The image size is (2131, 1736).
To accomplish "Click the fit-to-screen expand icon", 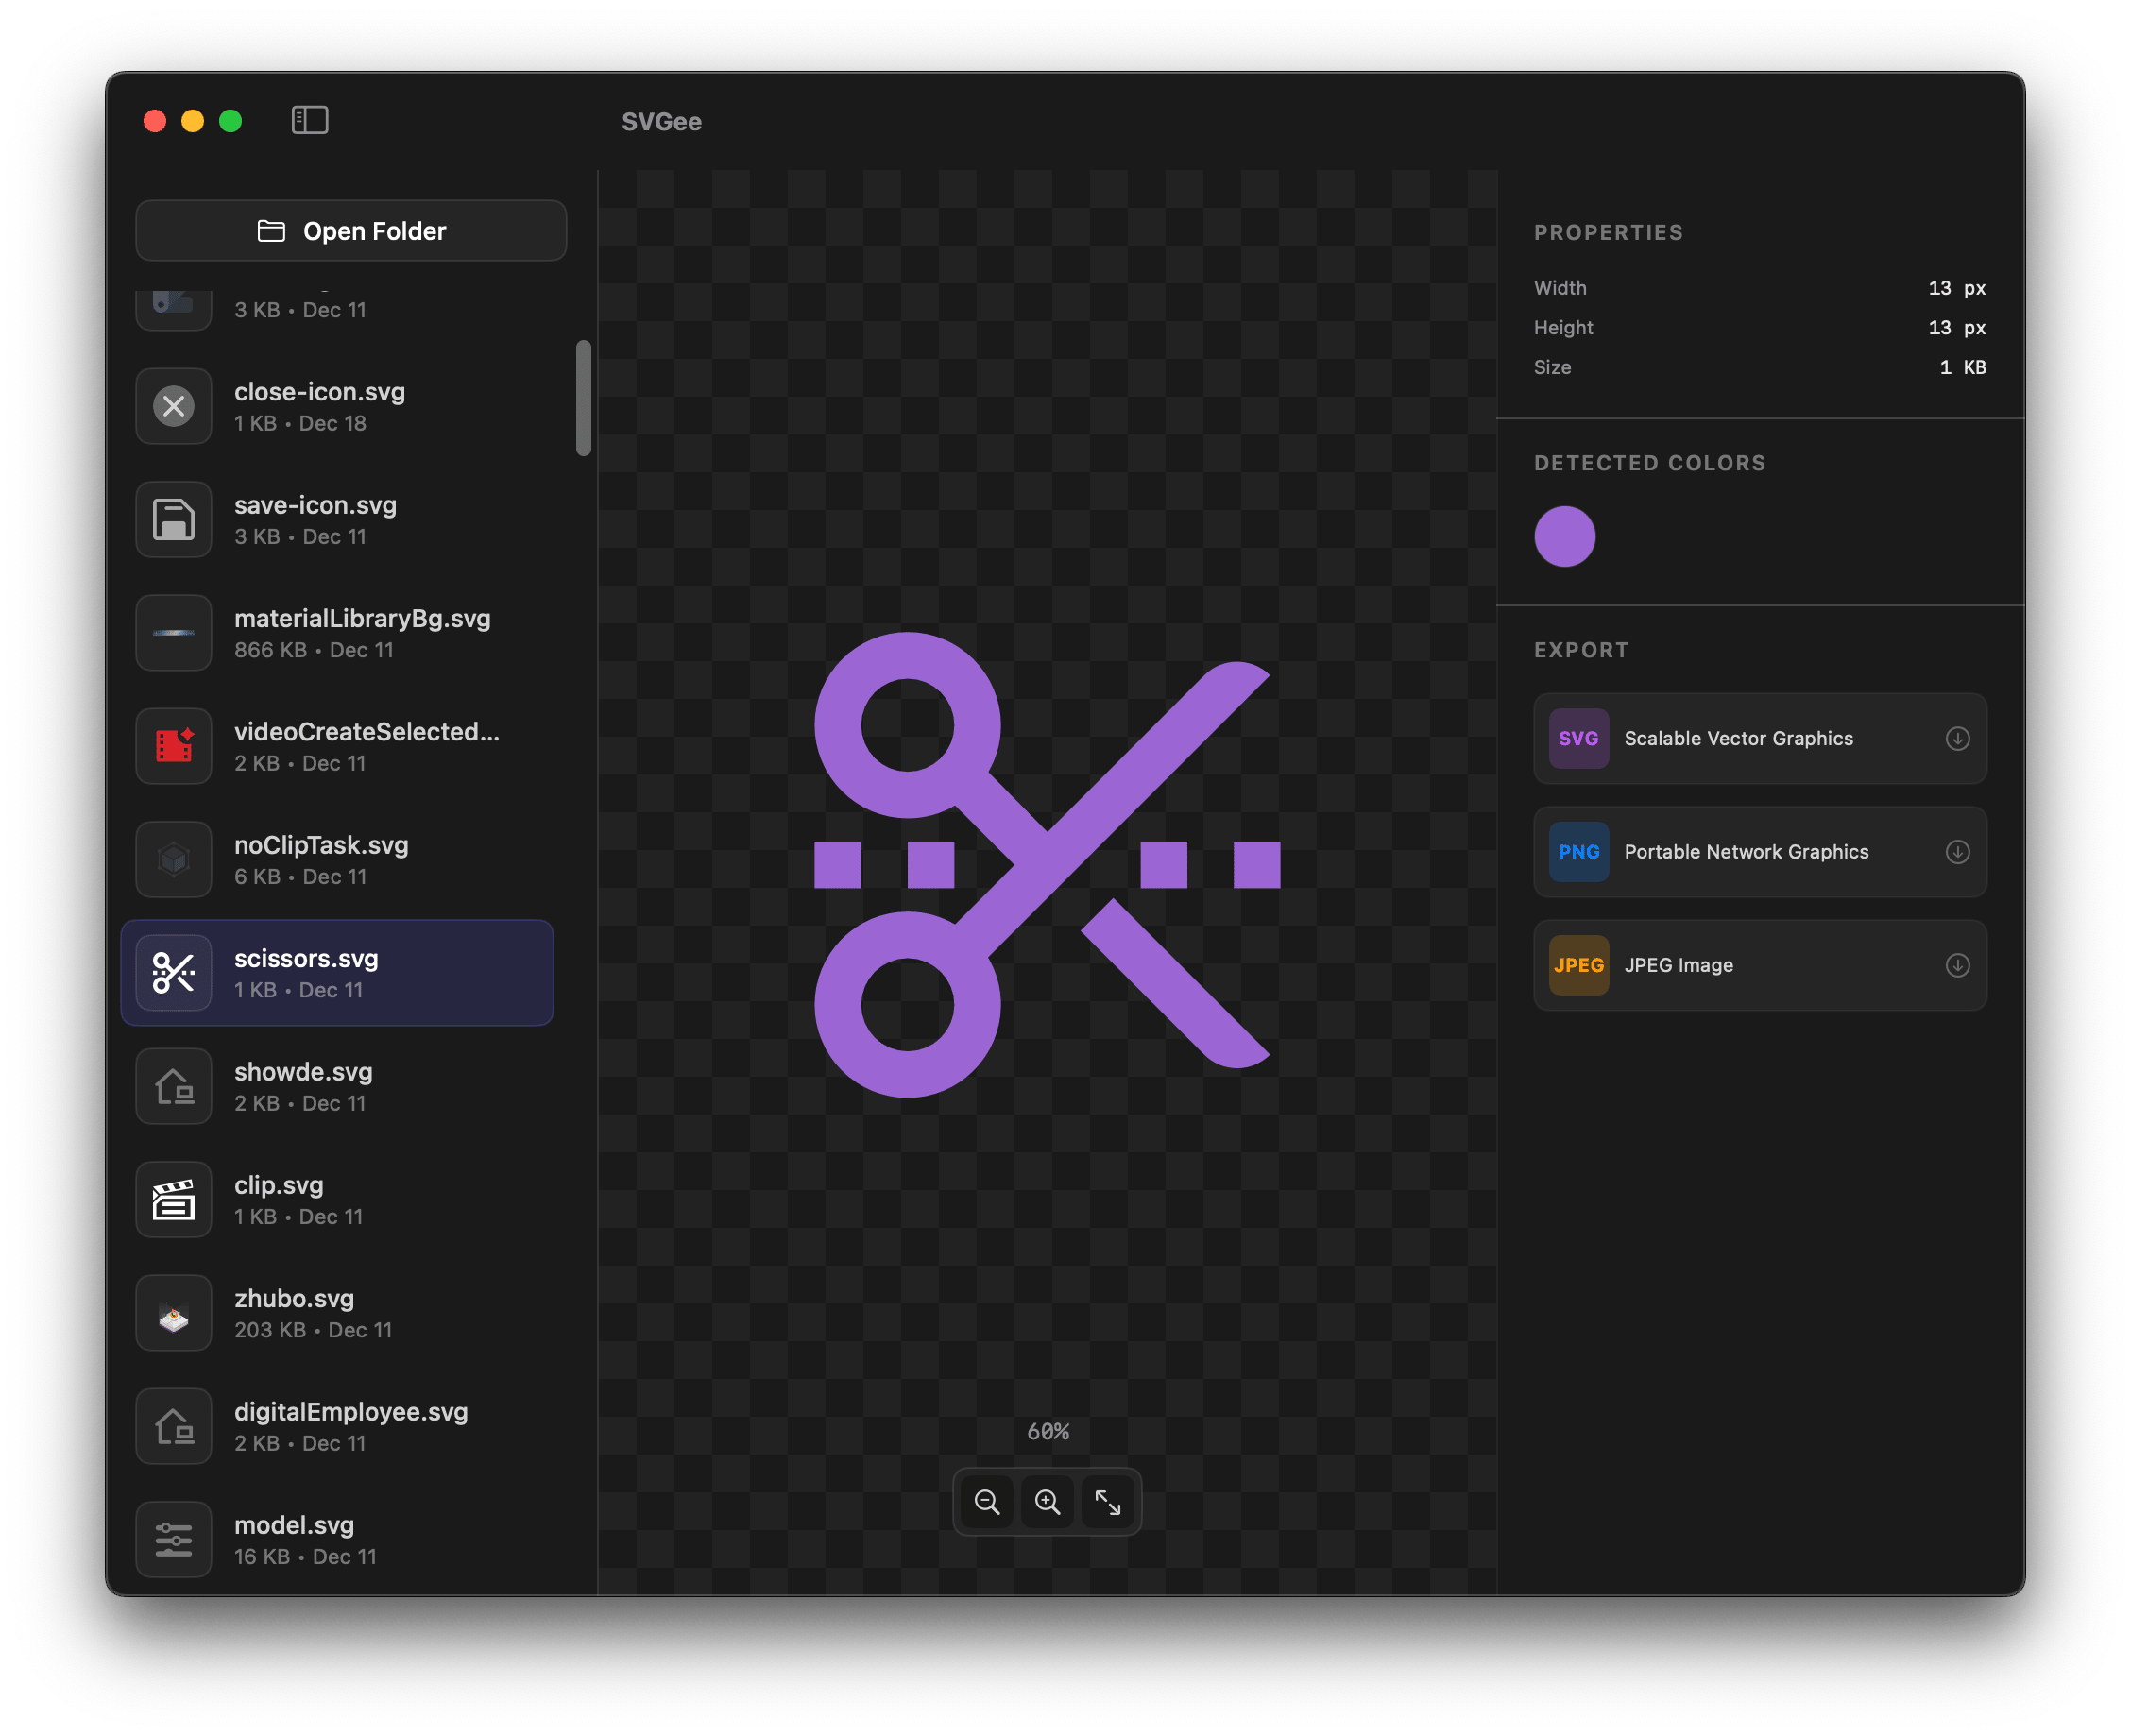I will (x=1108, y=1501).
